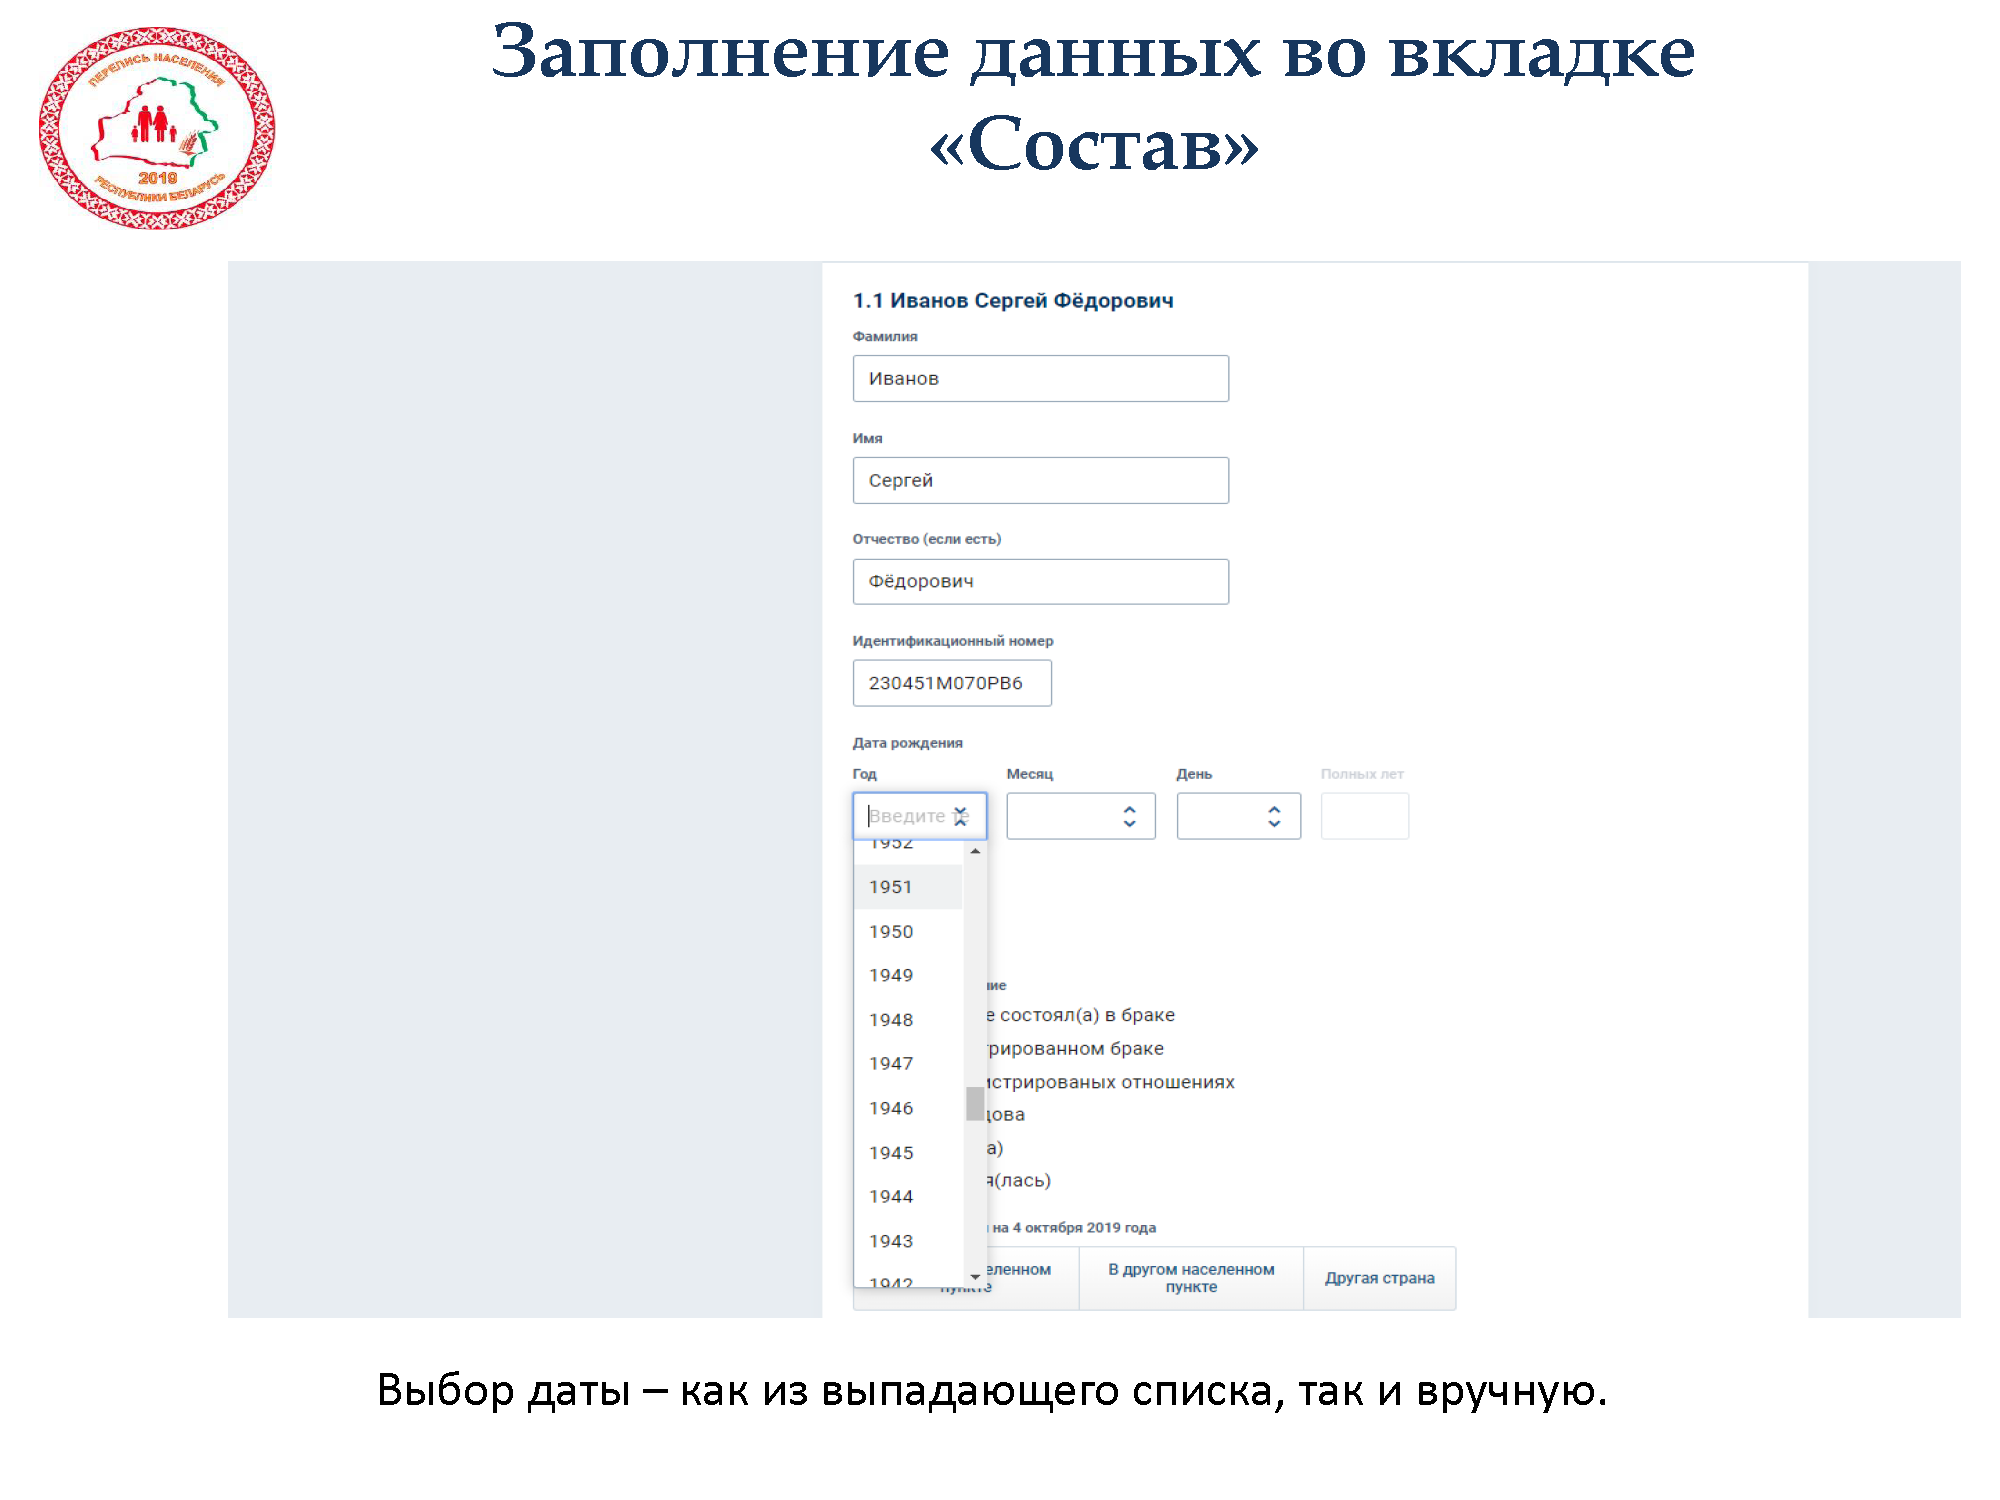Click the Имя field containing Сергей

1040,481
